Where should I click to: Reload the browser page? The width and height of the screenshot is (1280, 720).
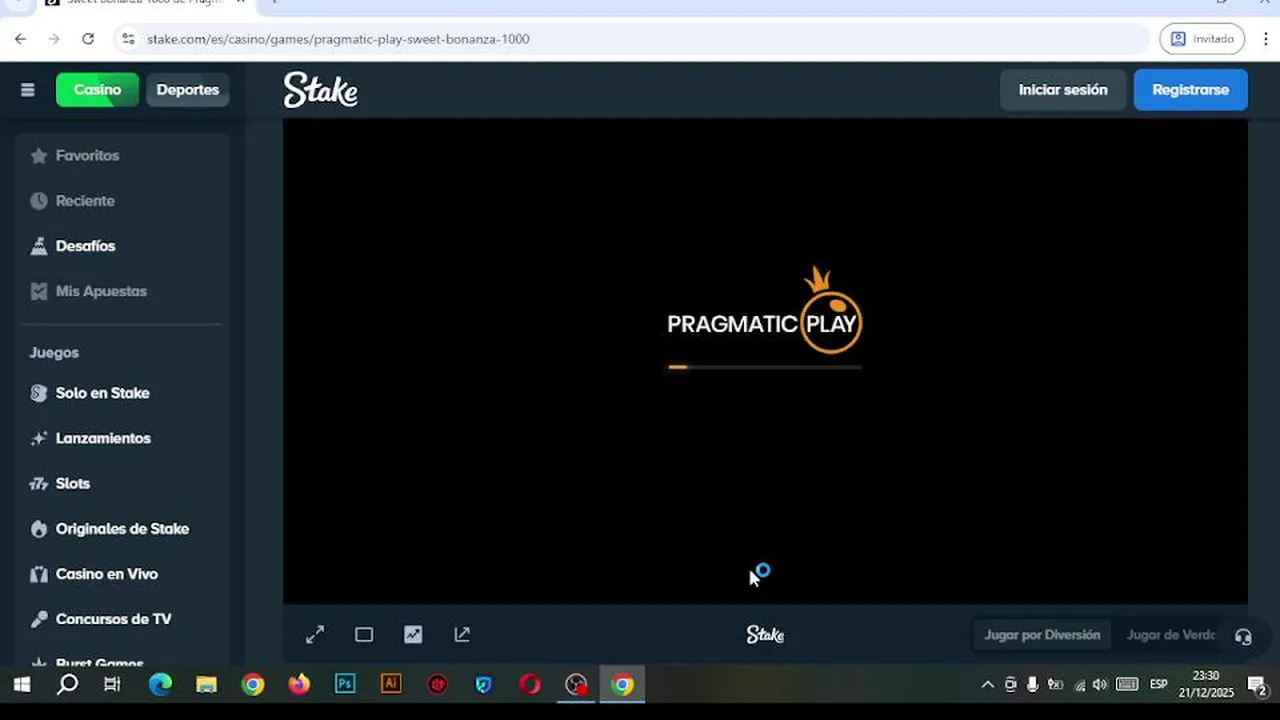88,39
